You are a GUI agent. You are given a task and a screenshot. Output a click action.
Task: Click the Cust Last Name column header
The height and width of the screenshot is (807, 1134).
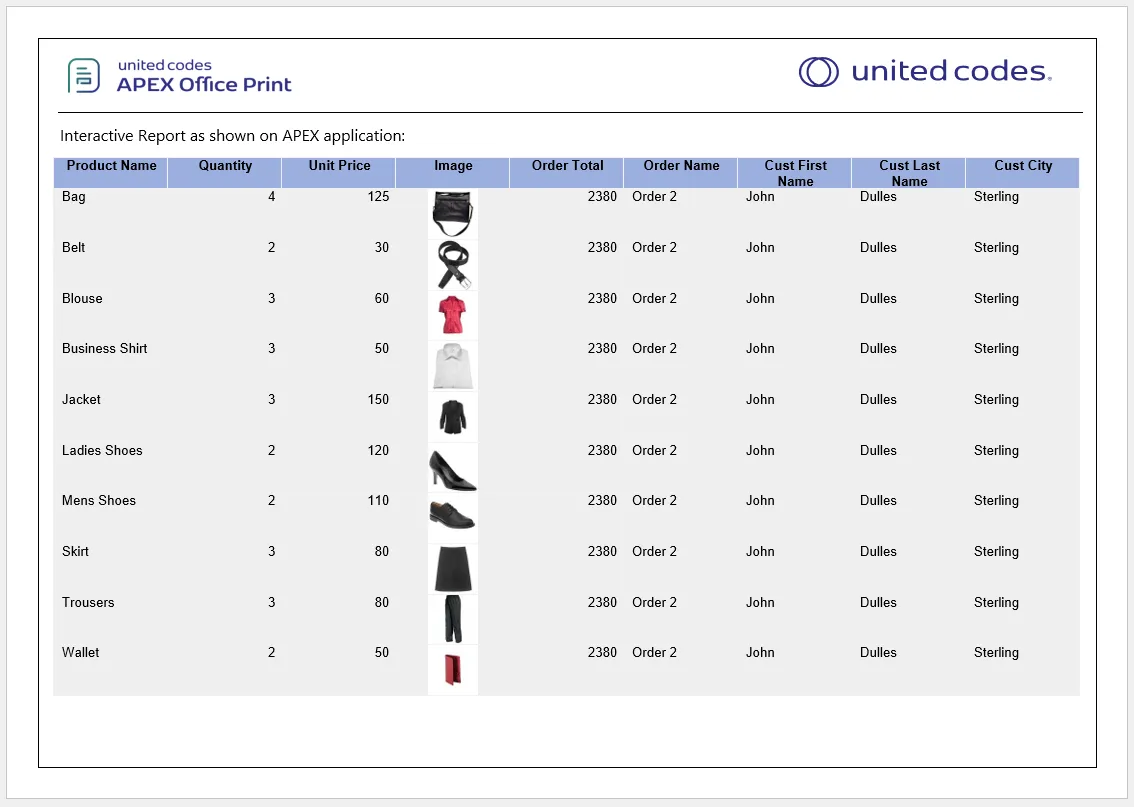pos(909,173)
